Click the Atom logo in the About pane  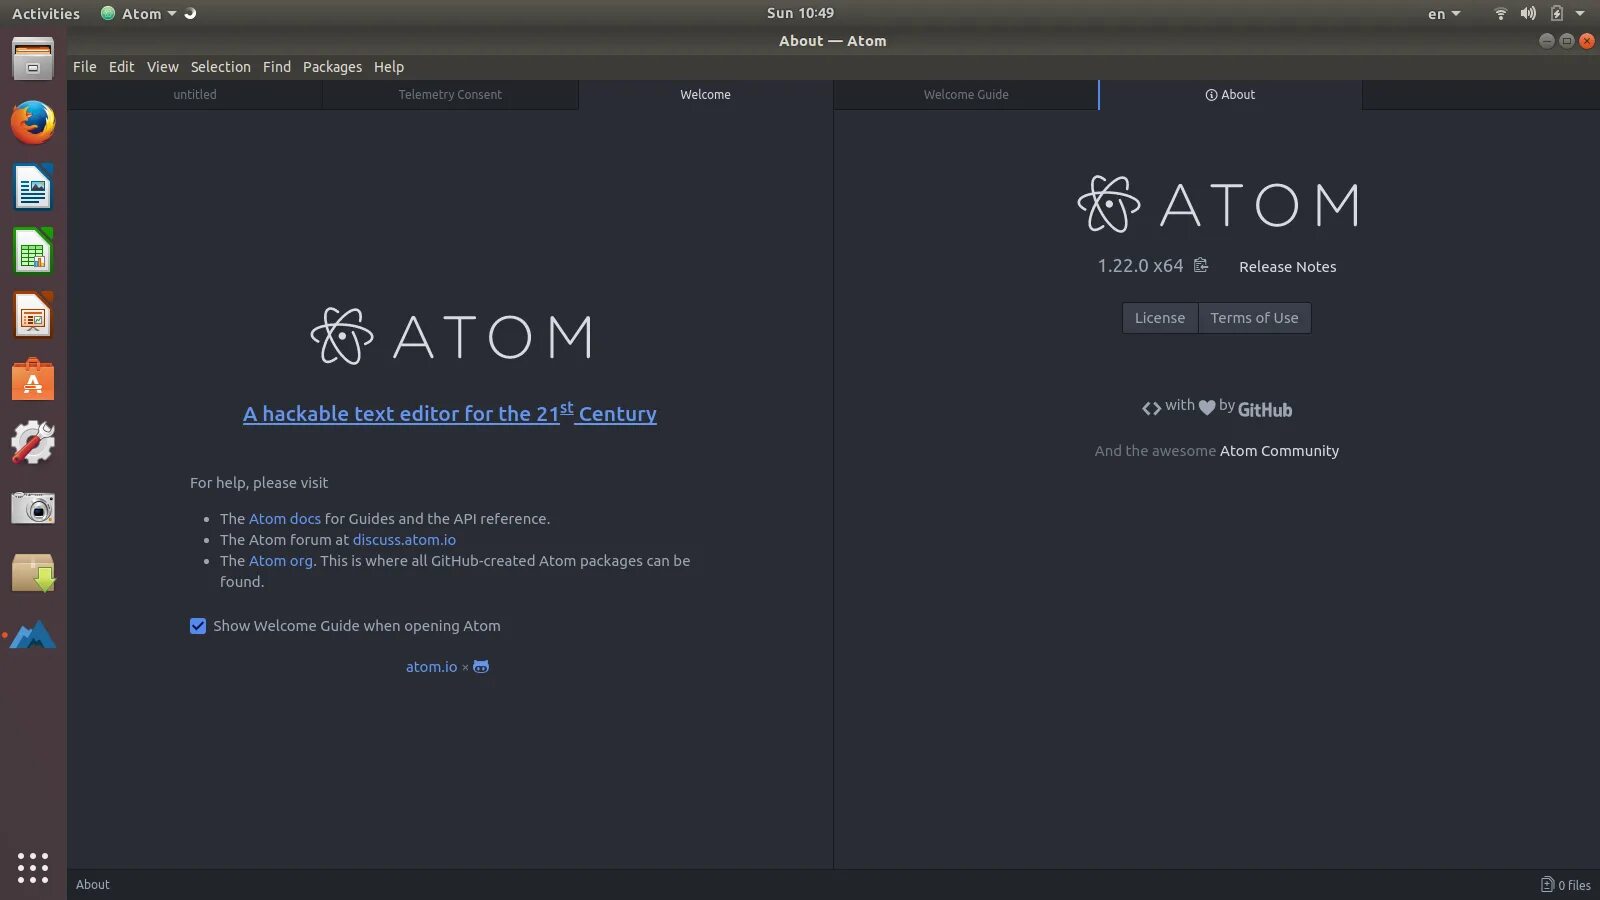[1218, 204]
